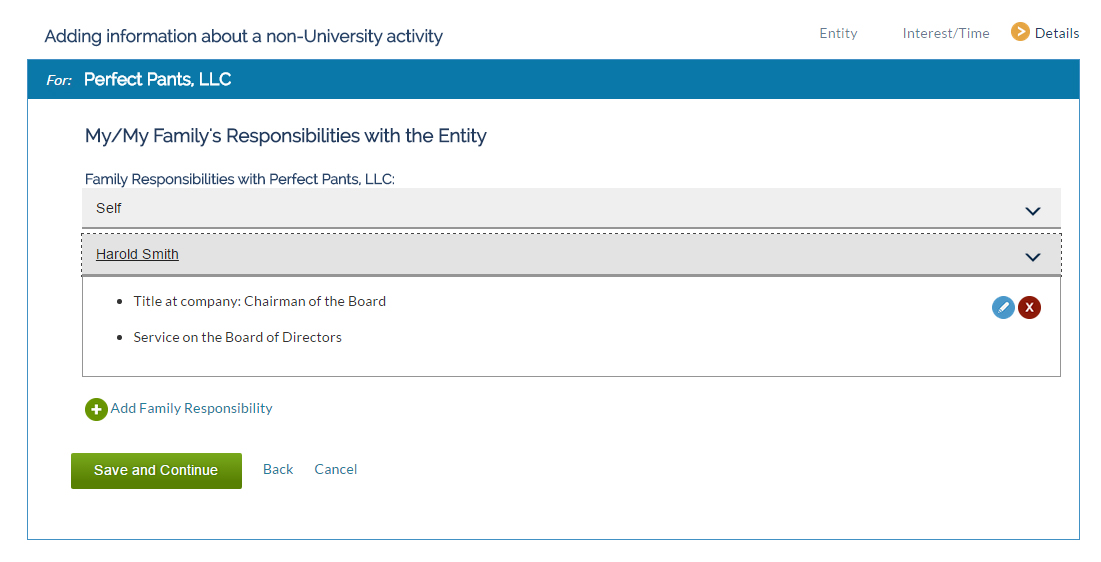Image resolution: width=1101 pixels, height=562 pixels.
Task: Expand the Self section chevron
Action: (x=1032, y=211)
